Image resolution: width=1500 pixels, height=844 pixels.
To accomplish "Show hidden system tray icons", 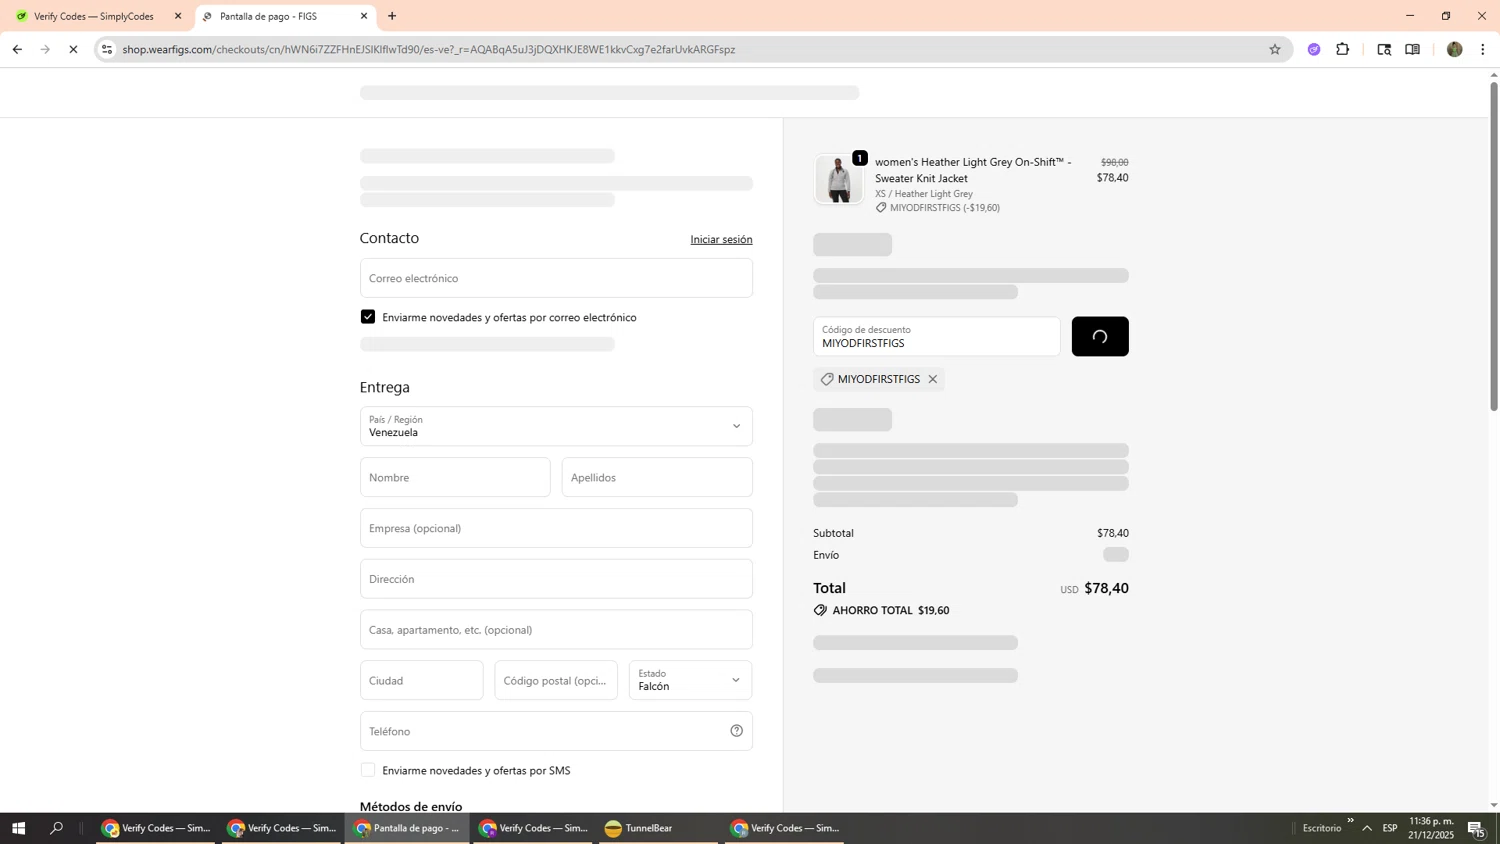I will 1366,828.
